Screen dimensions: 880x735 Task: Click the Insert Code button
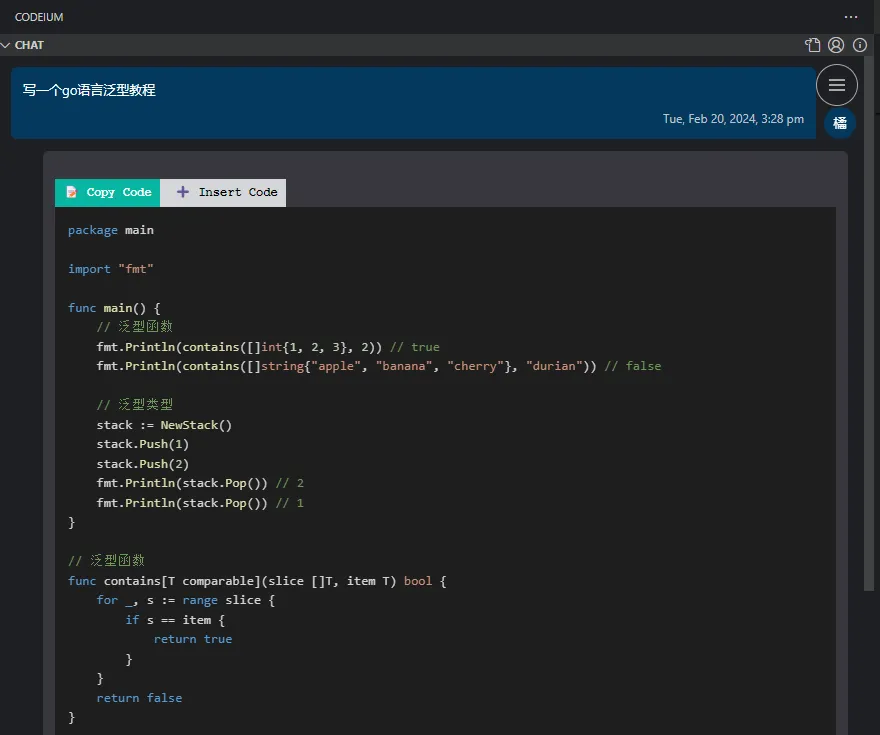(x=223, y=192)
